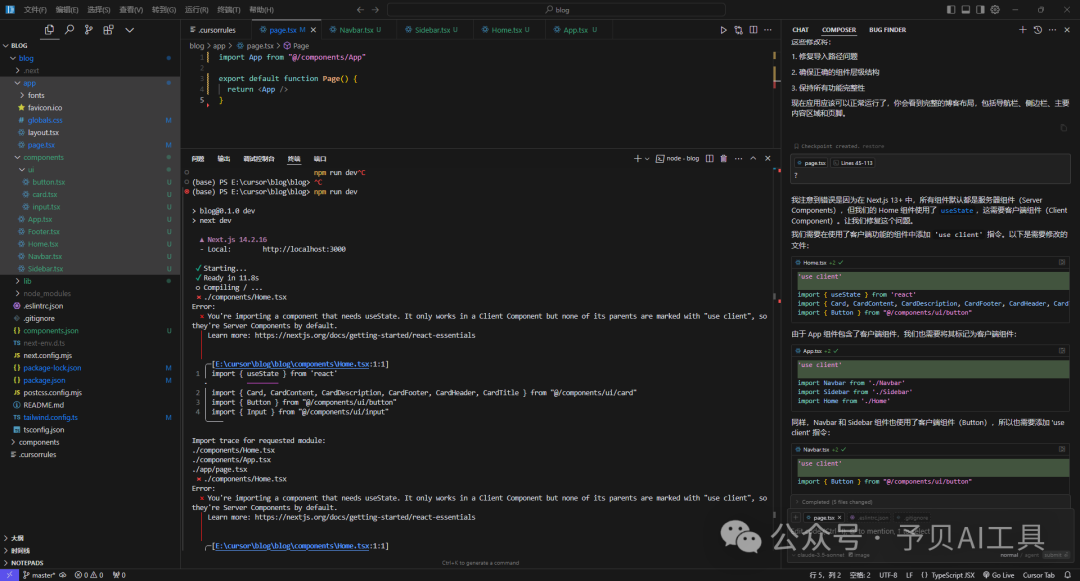This screenshot has width=1080, height=581.
Task: Expand the lib folder
Action: pos(18,281)
